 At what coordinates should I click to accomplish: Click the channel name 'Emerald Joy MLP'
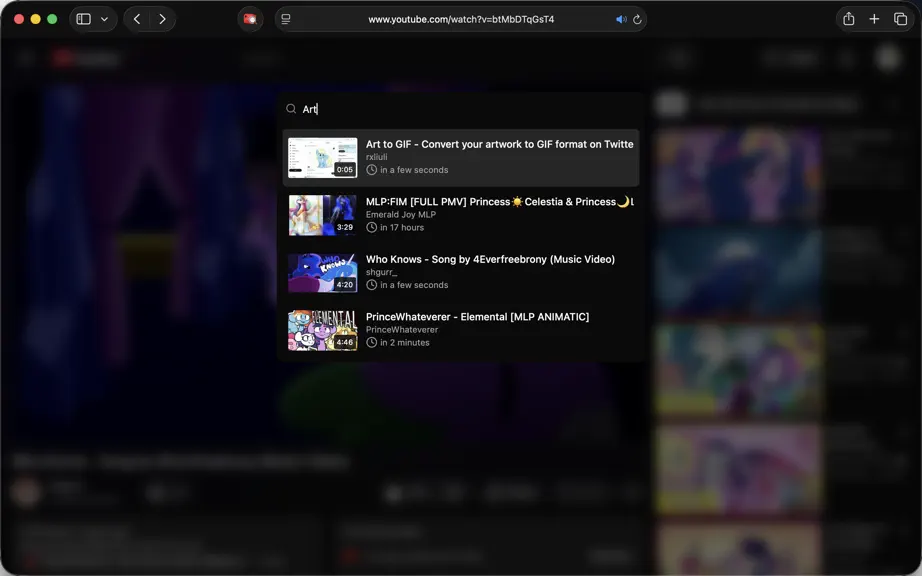[x=400, y=215]
